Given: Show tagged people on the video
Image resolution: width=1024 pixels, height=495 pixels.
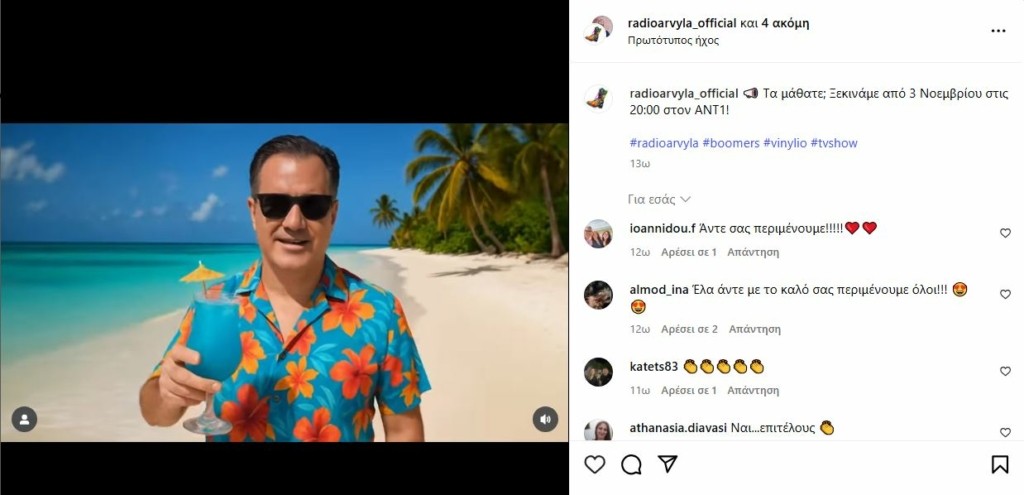Looking at the screenshot, I should [x=24, y=419].
